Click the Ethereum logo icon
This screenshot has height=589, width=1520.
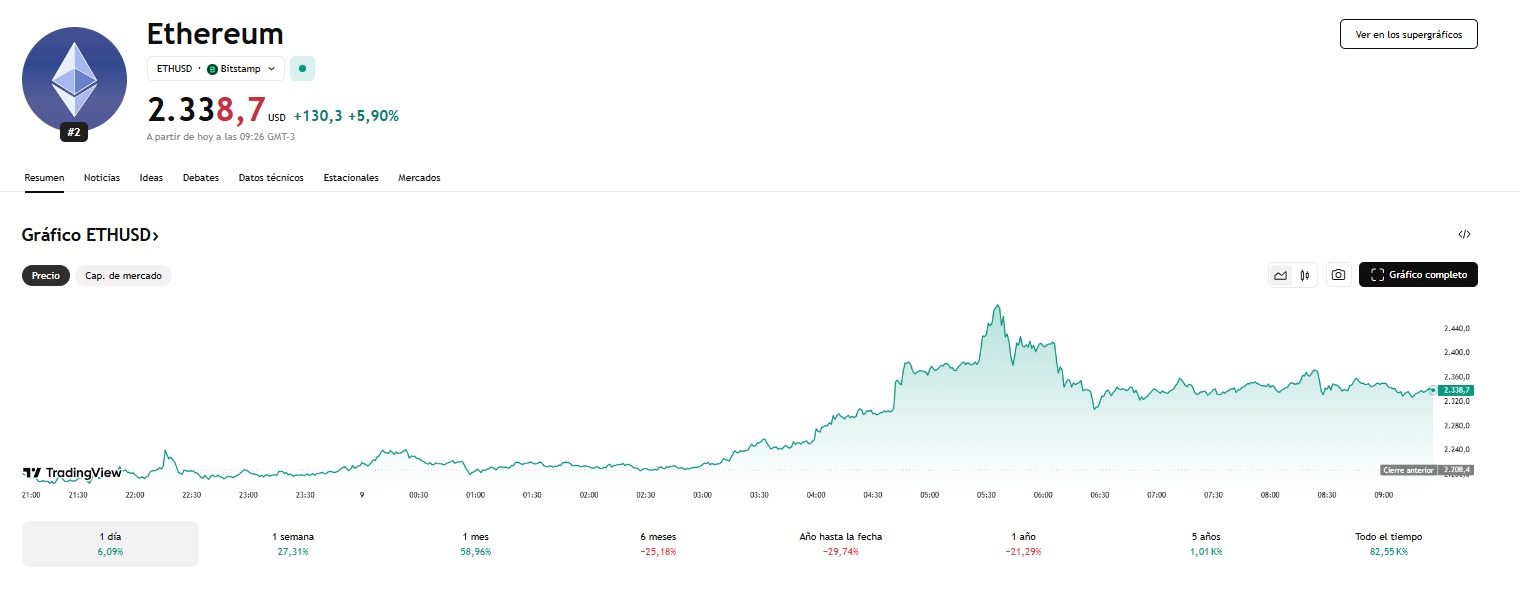click(x=74, y=78)
